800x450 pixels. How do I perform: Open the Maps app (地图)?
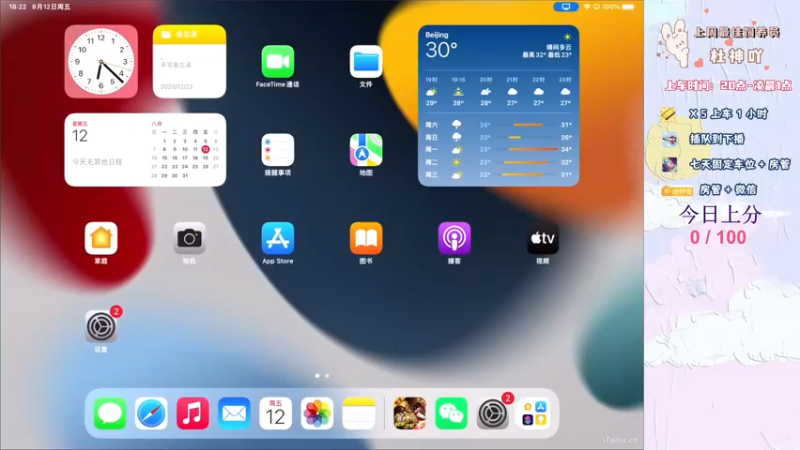click(366, 150)
